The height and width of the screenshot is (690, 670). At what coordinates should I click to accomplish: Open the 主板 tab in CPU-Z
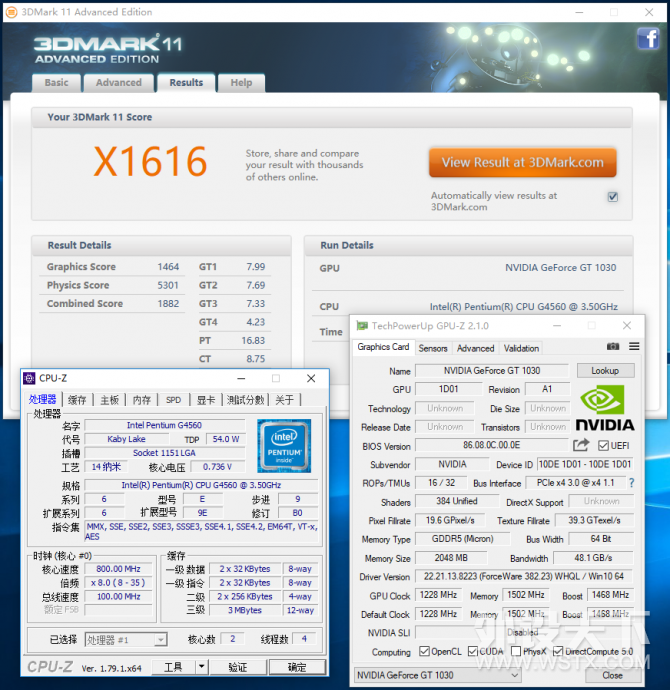tap(110, 400)
